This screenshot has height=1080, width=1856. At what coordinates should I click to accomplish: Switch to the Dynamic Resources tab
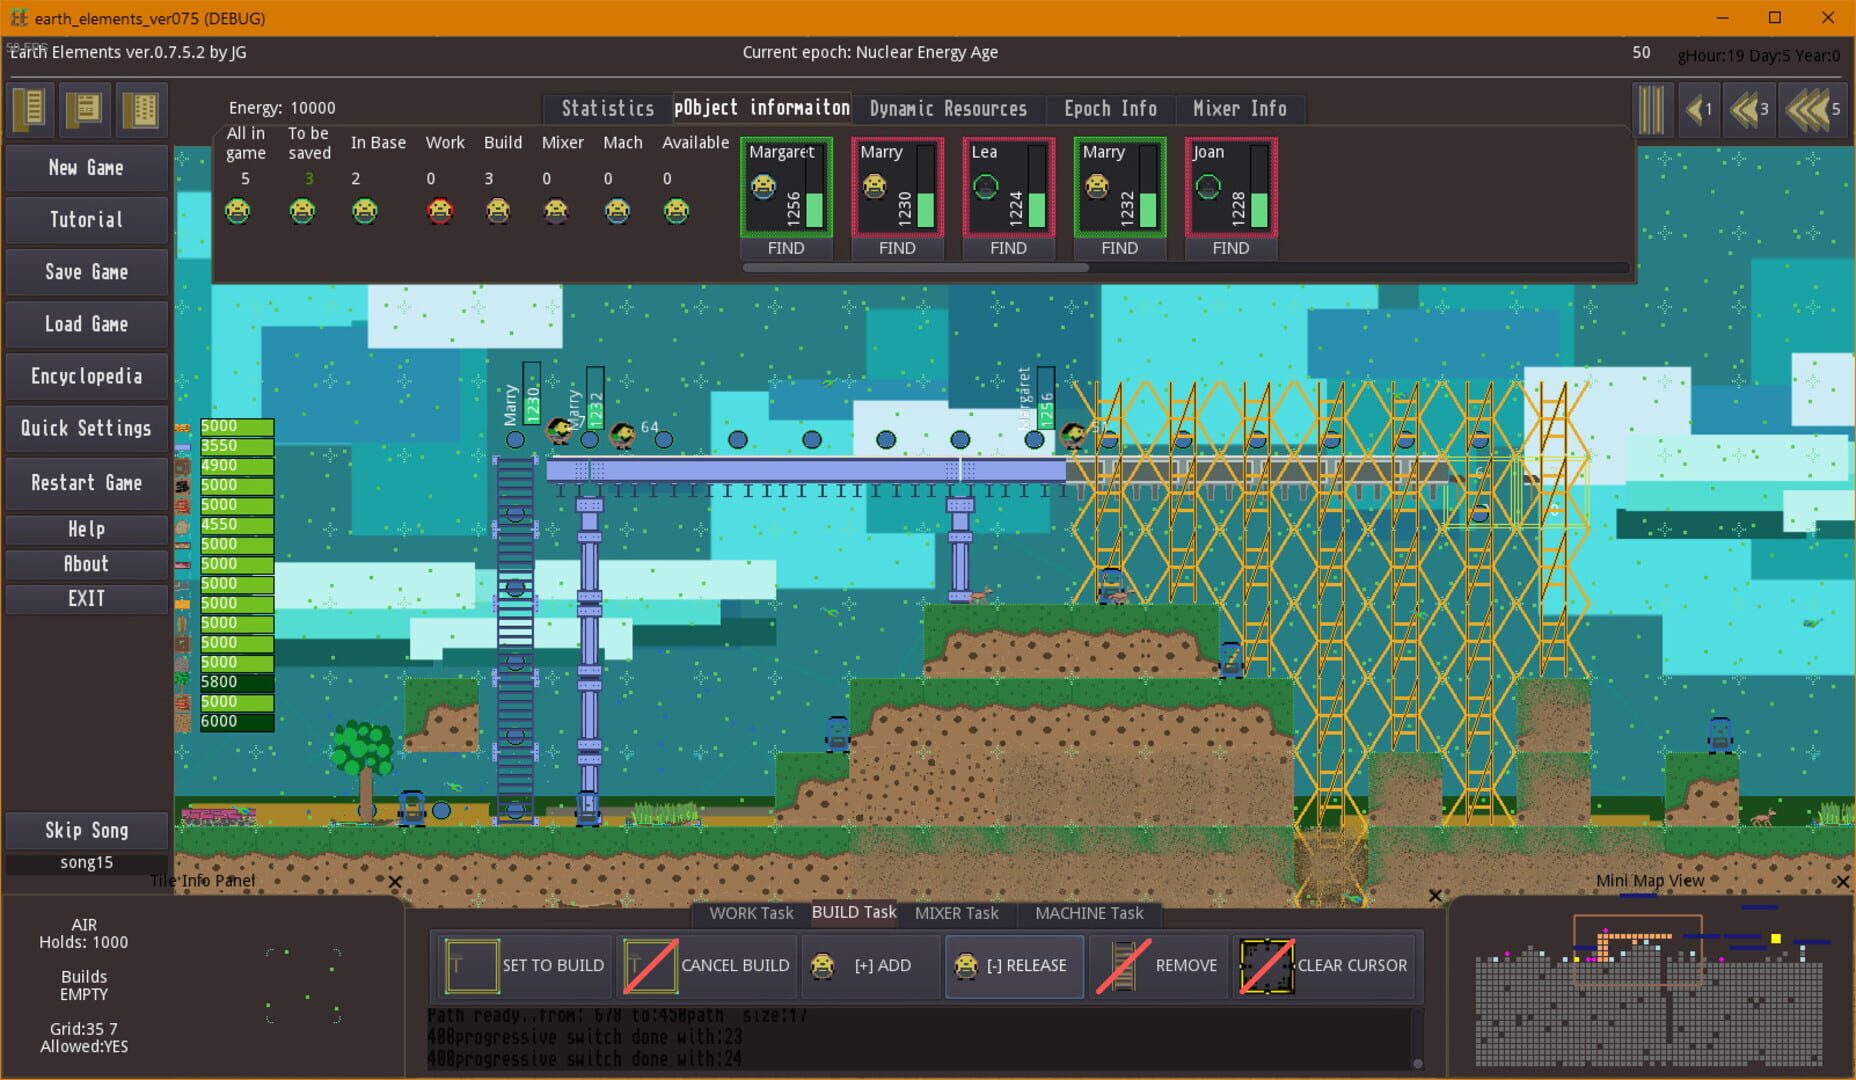[x=947, y=108]
